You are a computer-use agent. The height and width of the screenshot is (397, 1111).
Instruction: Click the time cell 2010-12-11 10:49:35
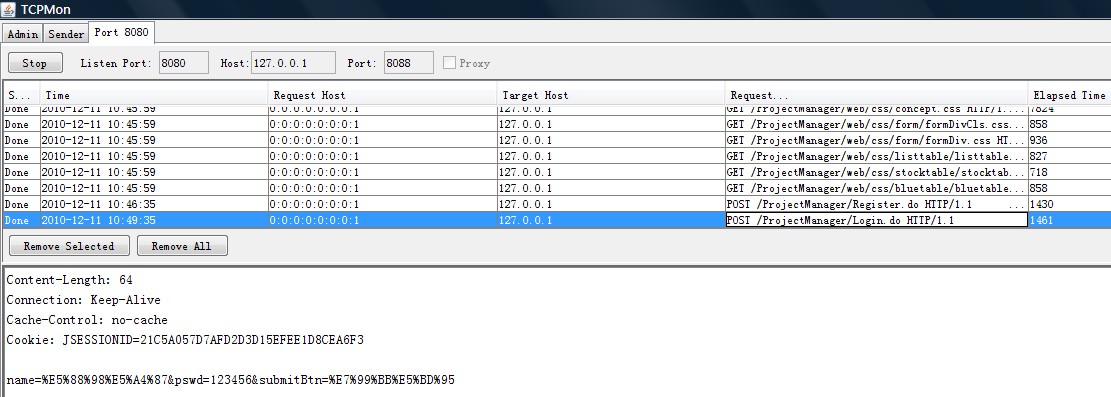click(154, 220)
